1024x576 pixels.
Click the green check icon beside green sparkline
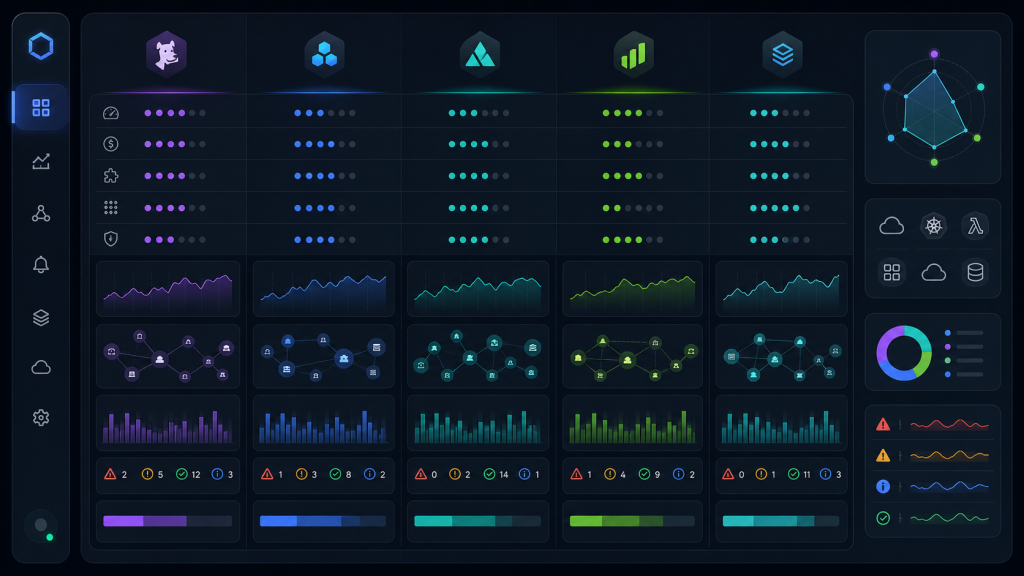[x=883, y=518]
